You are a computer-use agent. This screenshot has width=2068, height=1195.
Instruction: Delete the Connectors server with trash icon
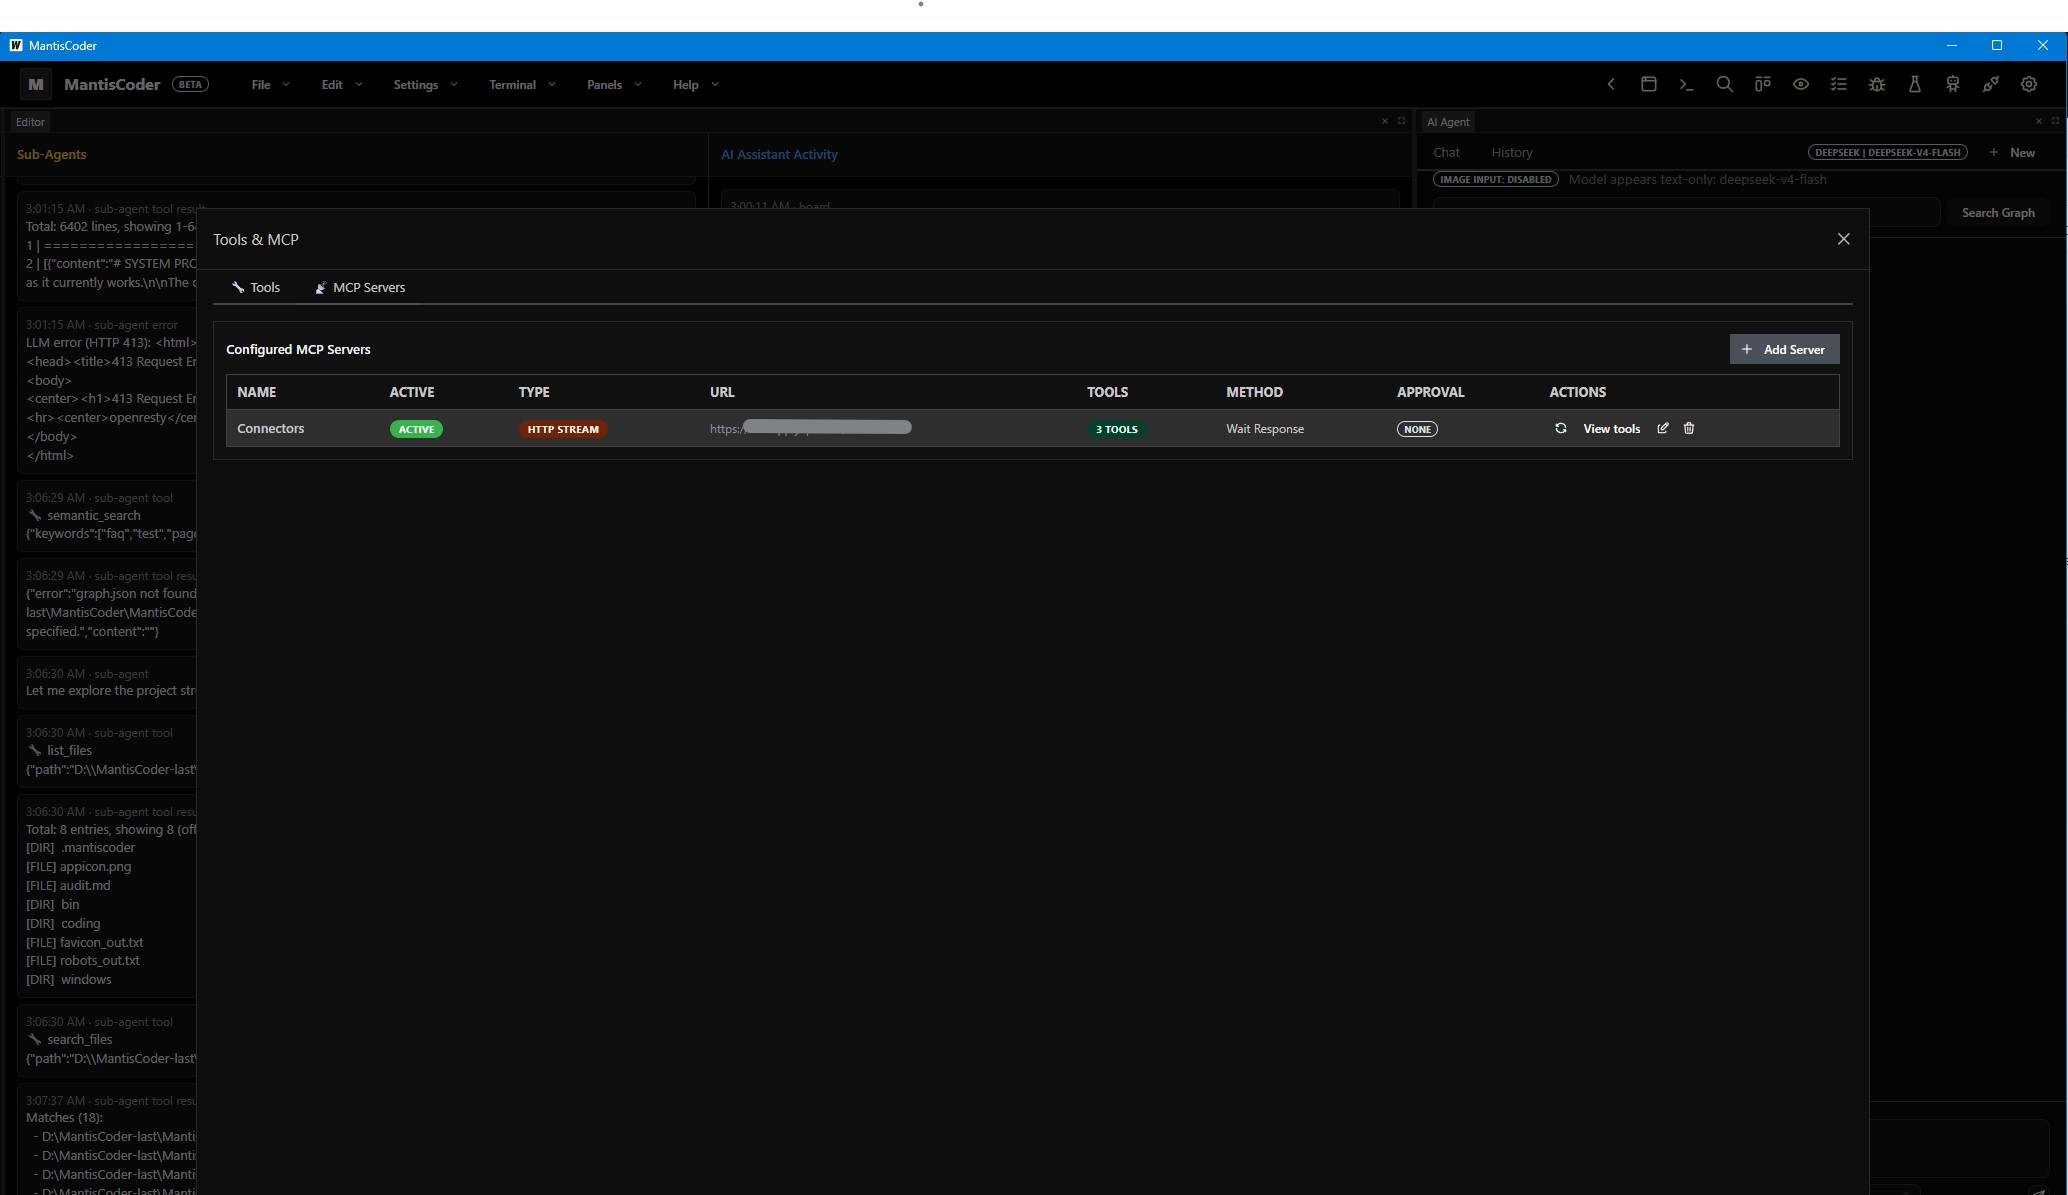click(x=1689, y=428)
